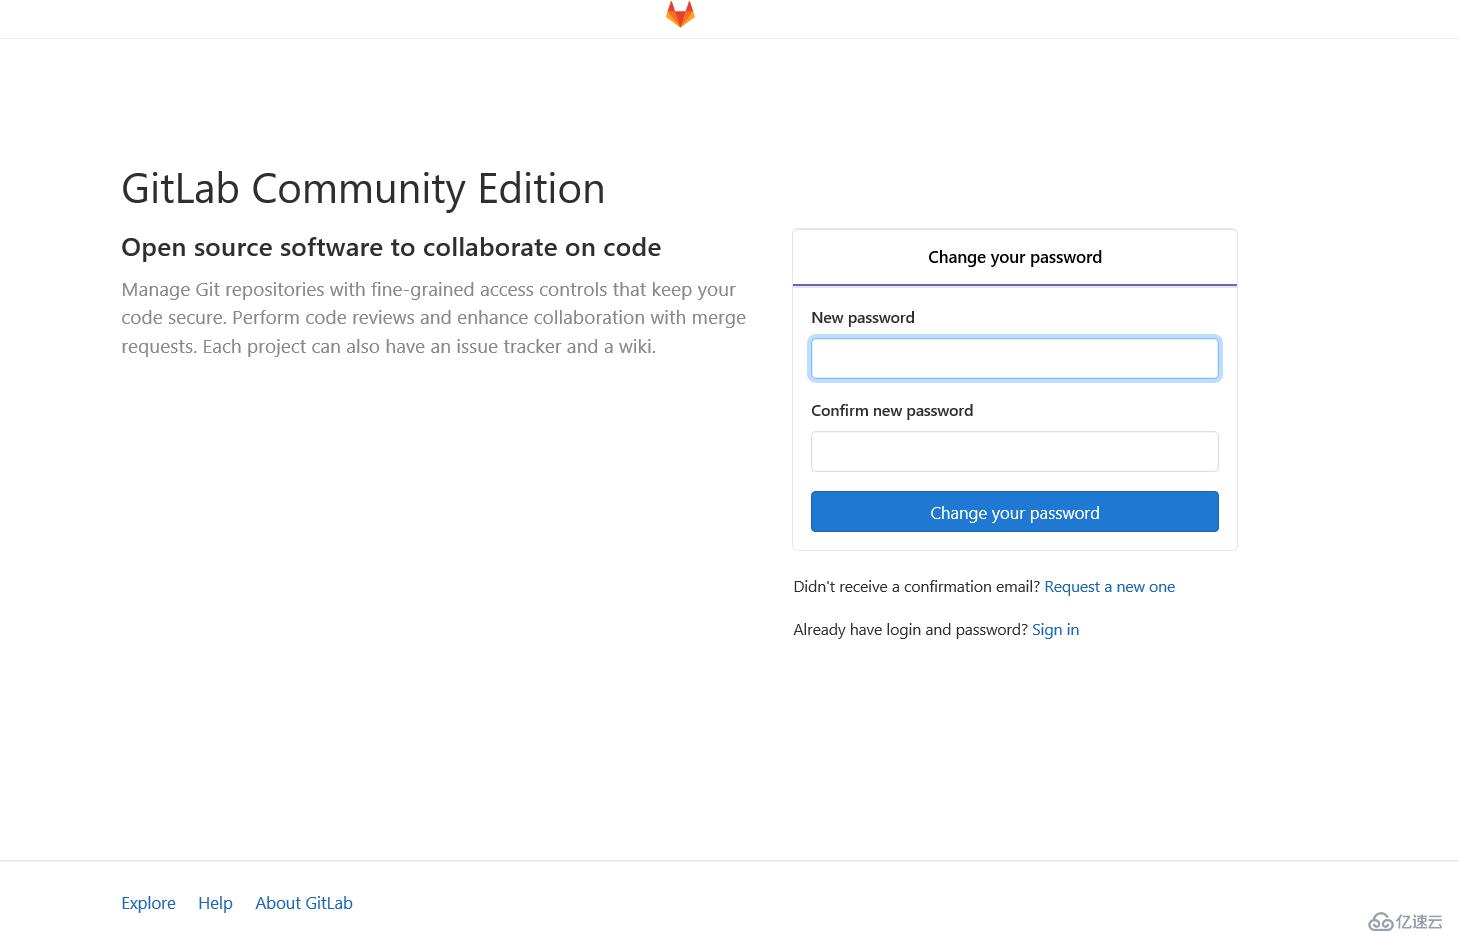Select the Confirm new password field
Viewport: 1459px width, 934px height.
1014,451
